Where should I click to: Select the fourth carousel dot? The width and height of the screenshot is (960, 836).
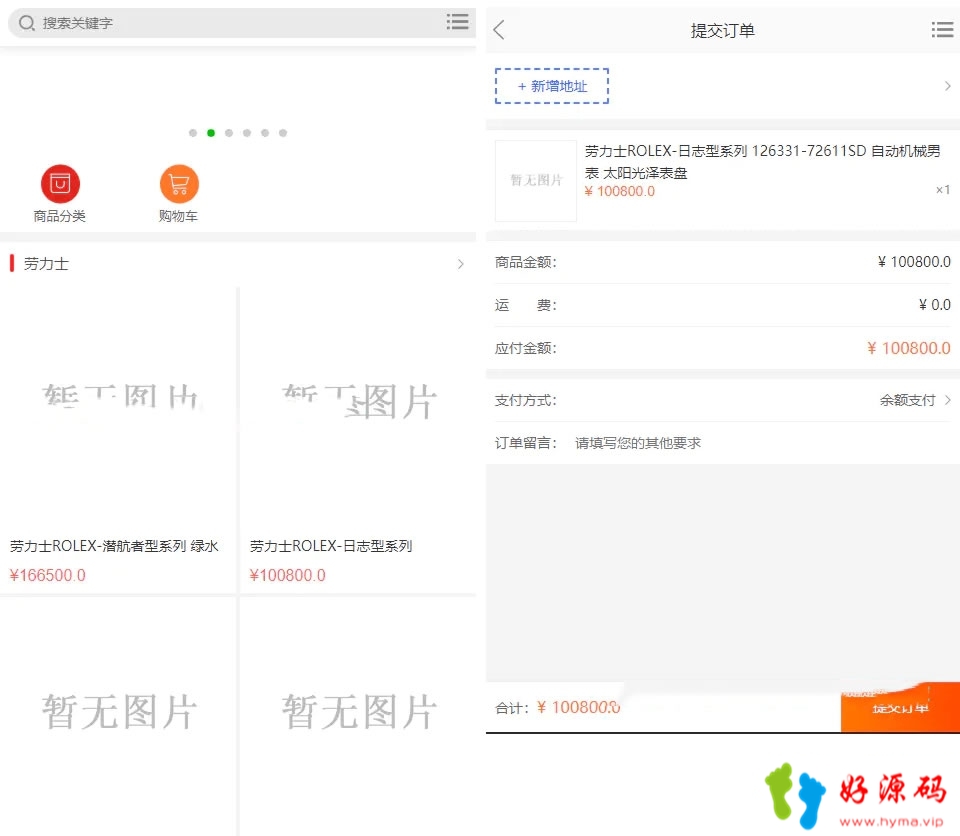click(x=247, y=133)
